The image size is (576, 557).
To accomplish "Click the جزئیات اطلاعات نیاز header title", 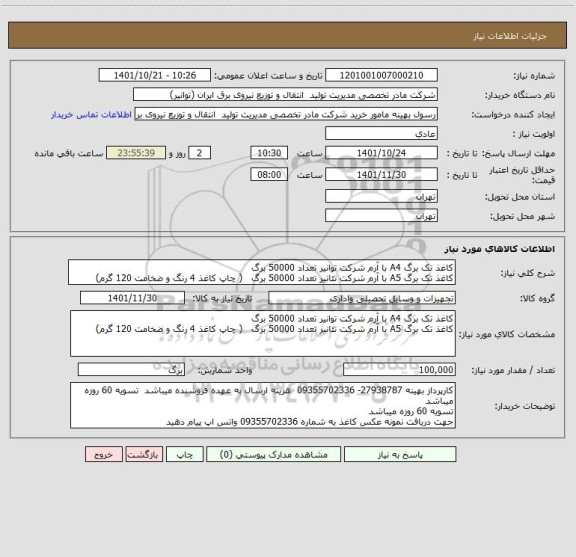I will (510, 36).
